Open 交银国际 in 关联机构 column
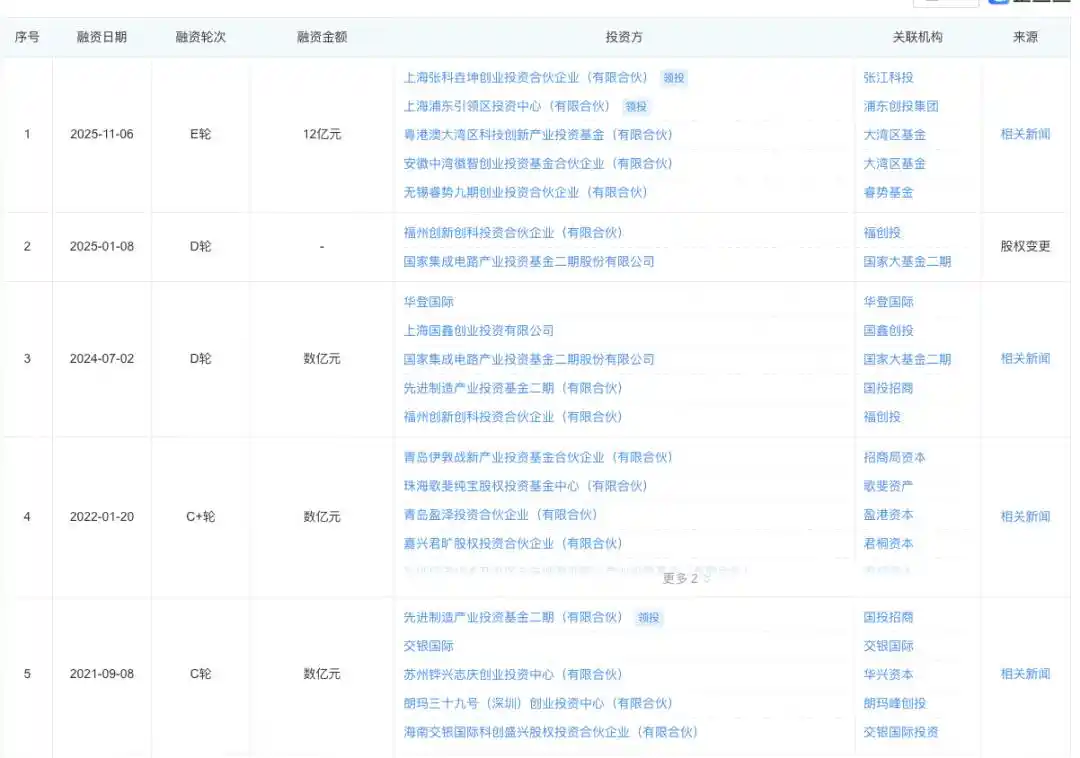 (x=889, y=646)
